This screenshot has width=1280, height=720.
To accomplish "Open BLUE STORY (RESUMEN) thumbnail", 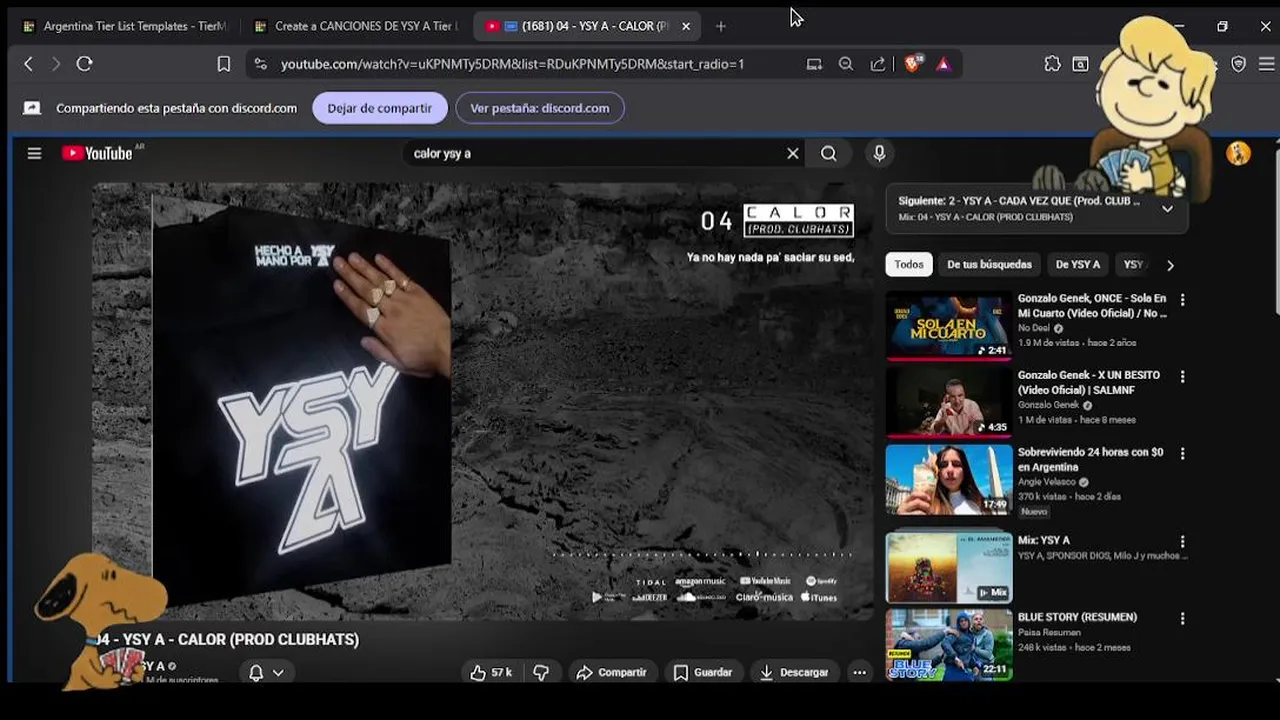I will click(x=948, y=644).
